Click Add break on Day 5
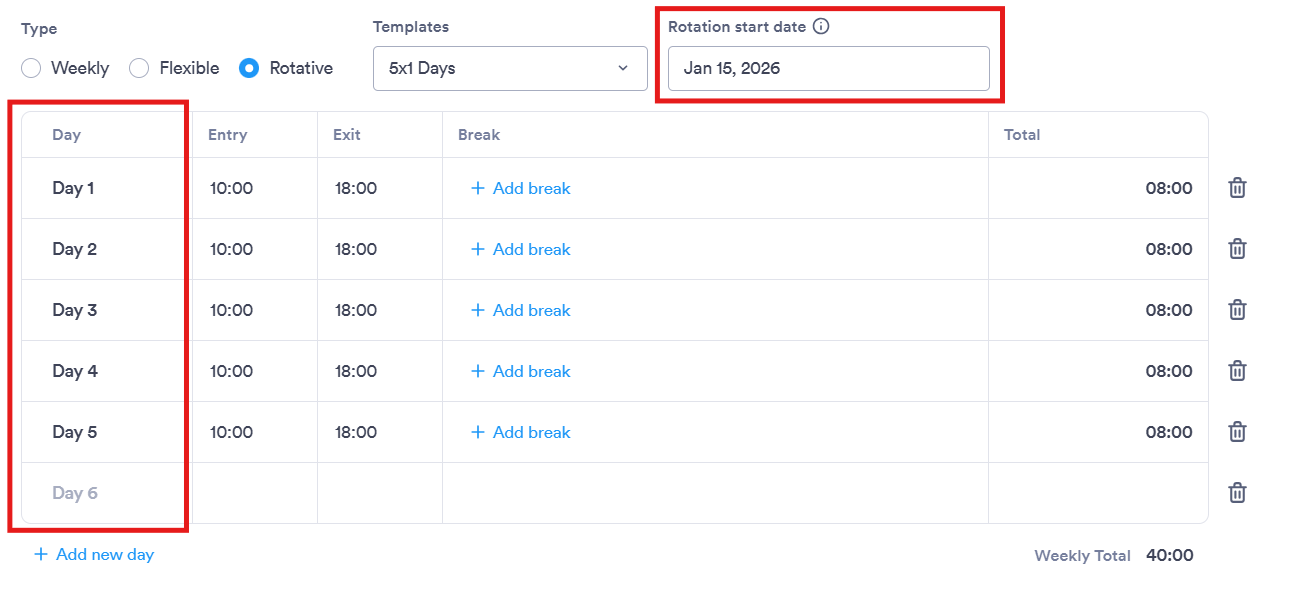Screen dimensions: 1295x592 point(520,432)
